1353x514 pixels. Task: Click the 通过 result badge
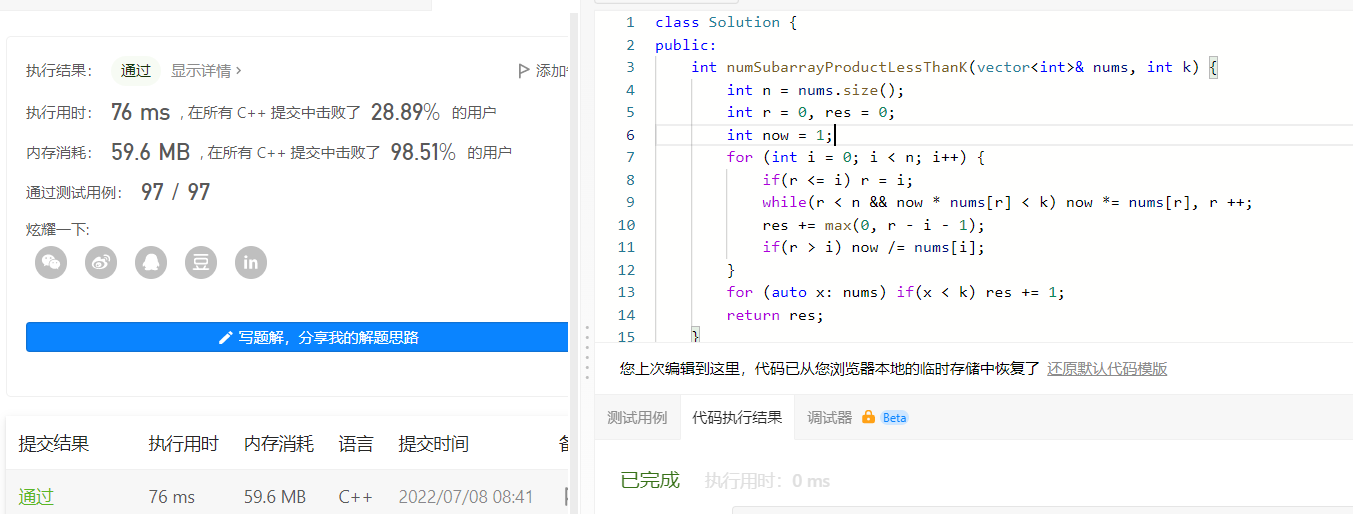tap(136, 71)
